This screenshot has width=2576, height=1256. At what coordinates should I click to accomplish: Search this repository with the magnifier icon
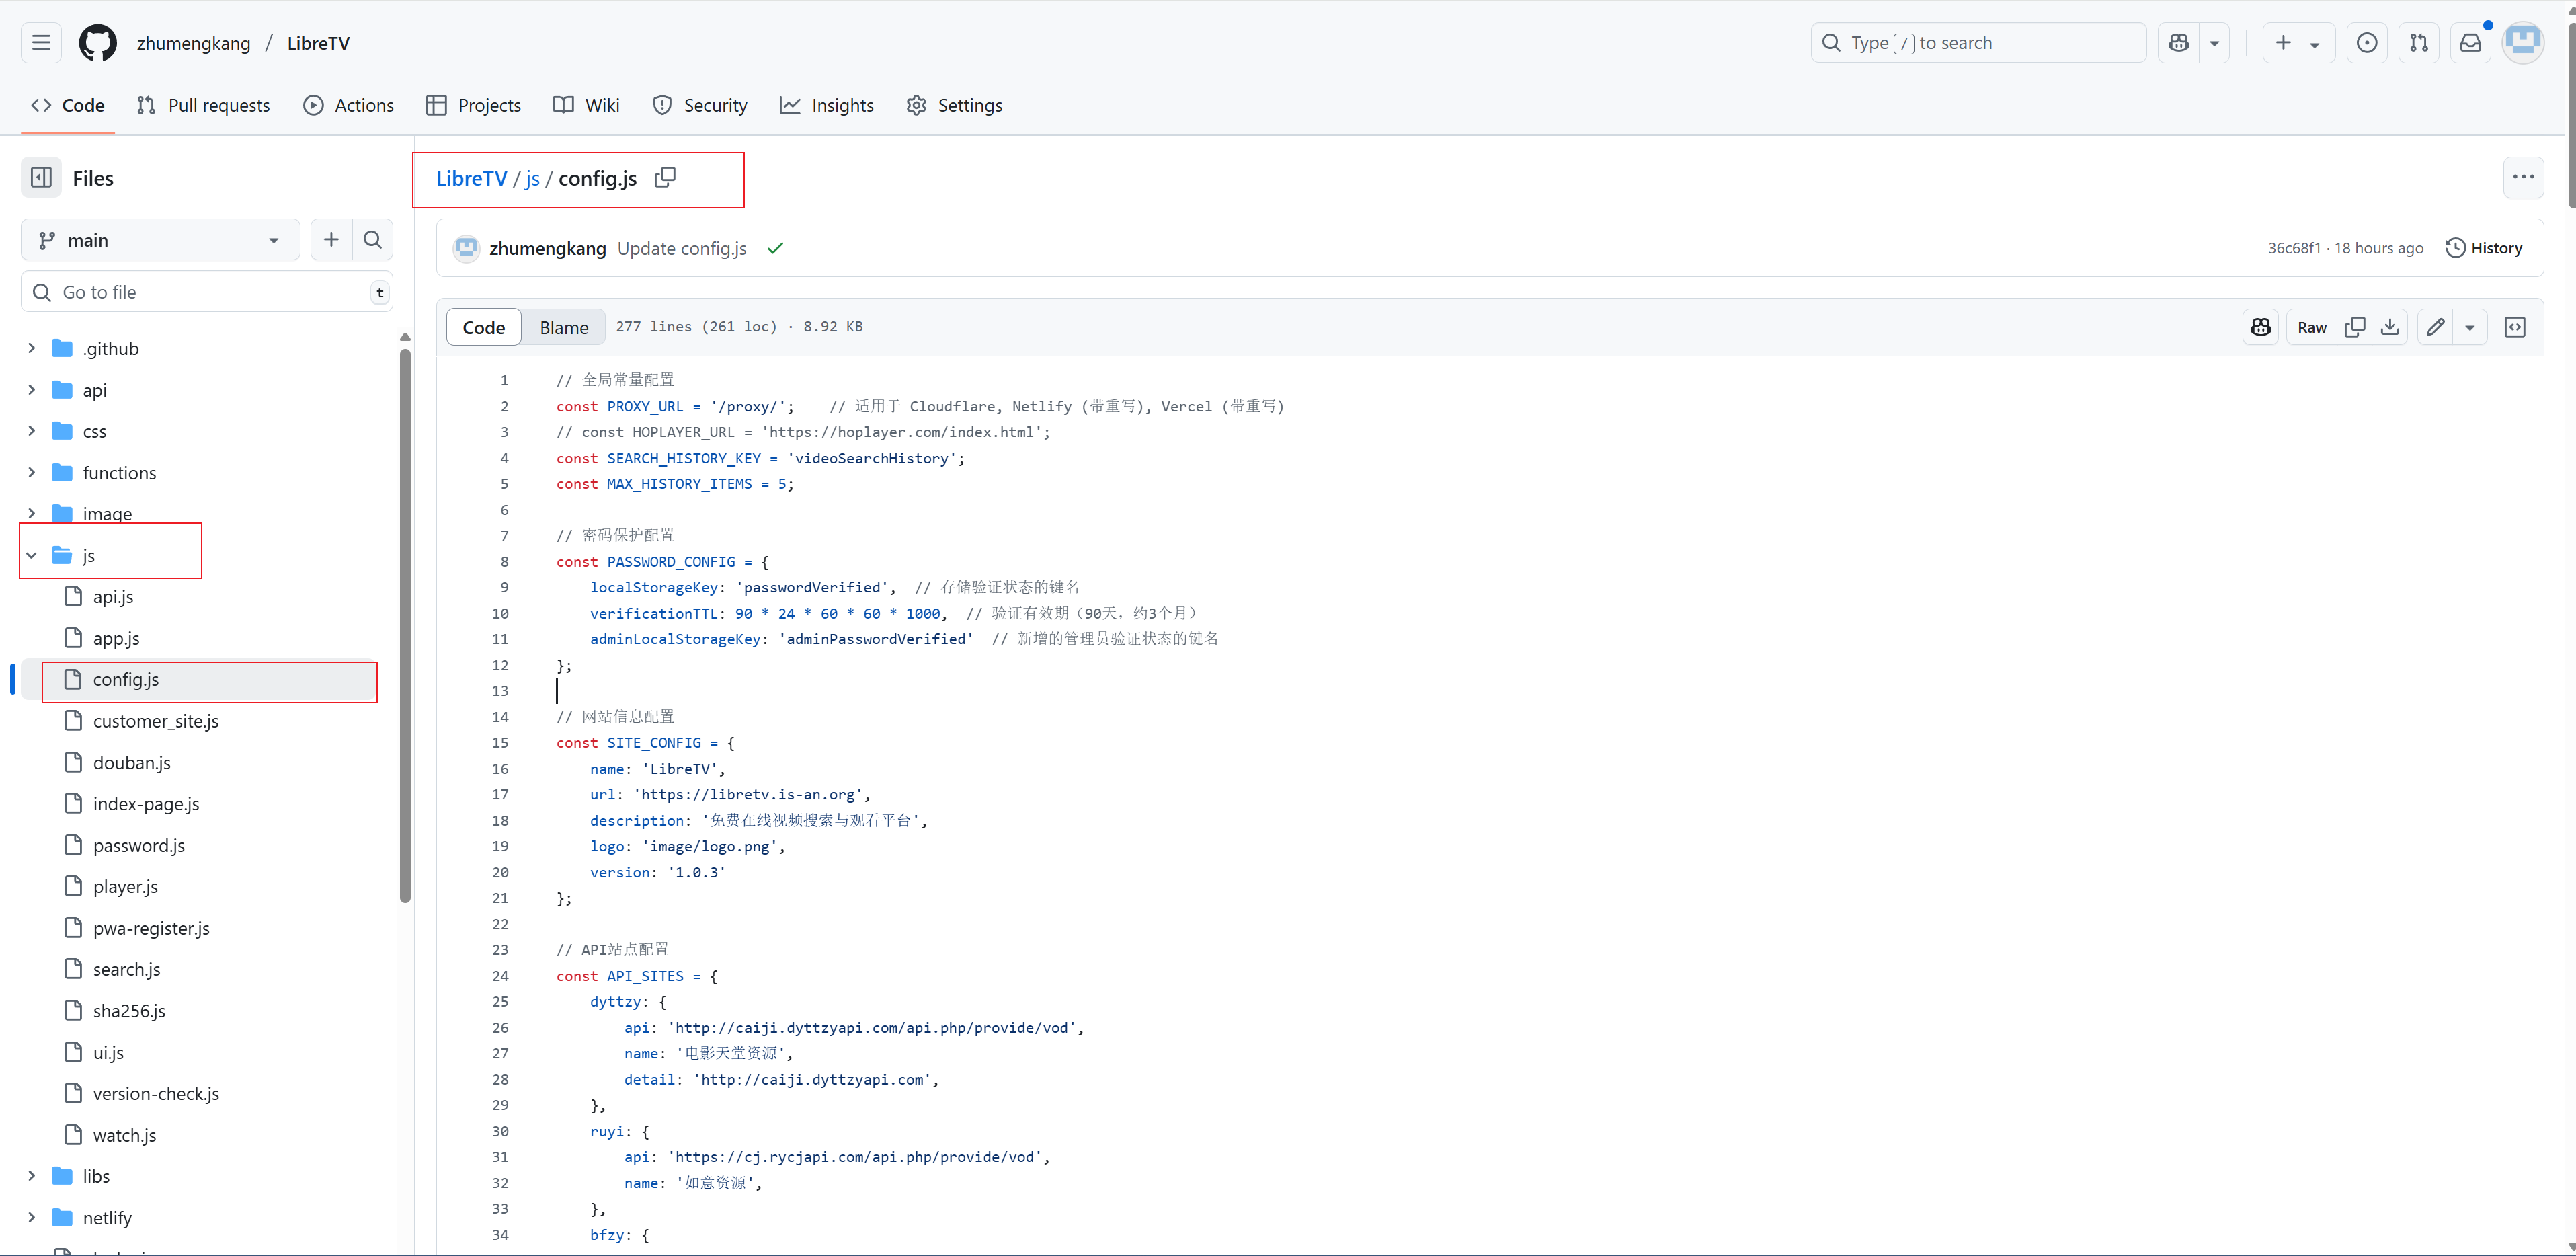point(373,240)
